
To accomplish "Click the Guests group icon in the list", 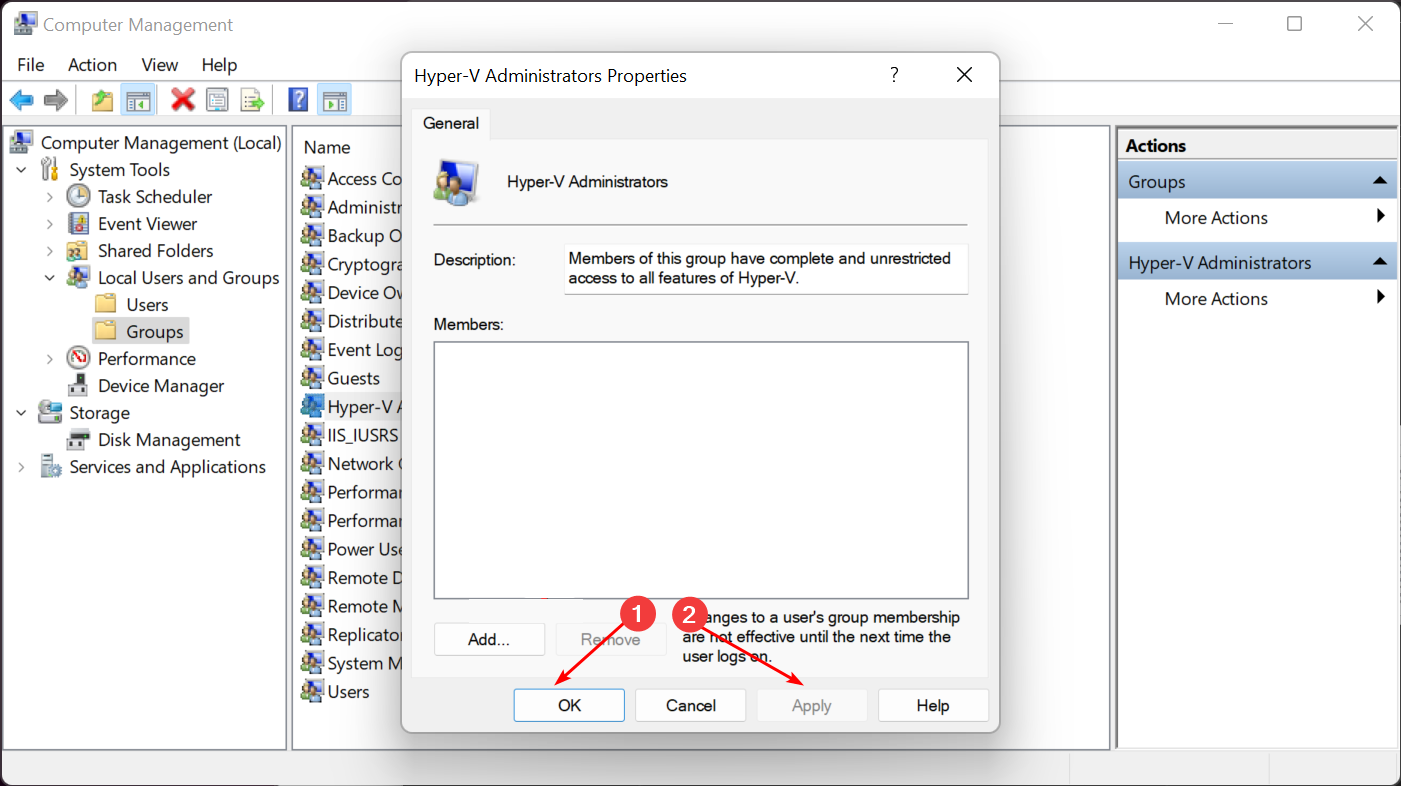I will point(312,378).
